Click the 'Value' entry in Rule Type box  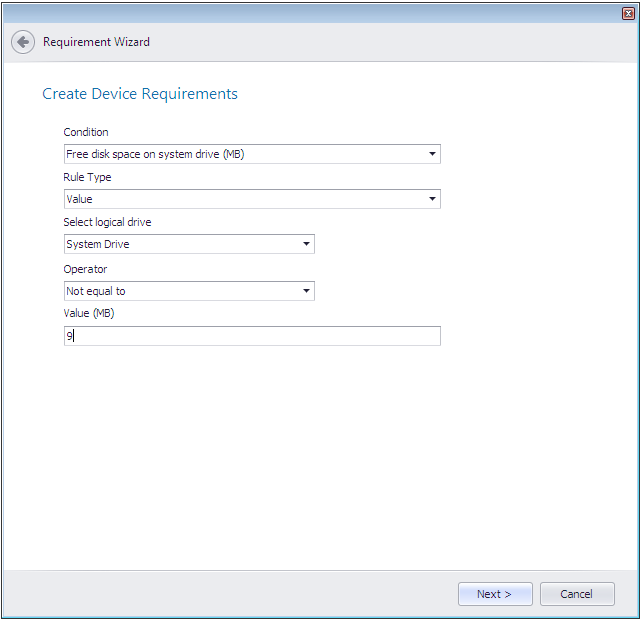pyautogui.click(x=79, y=199)
